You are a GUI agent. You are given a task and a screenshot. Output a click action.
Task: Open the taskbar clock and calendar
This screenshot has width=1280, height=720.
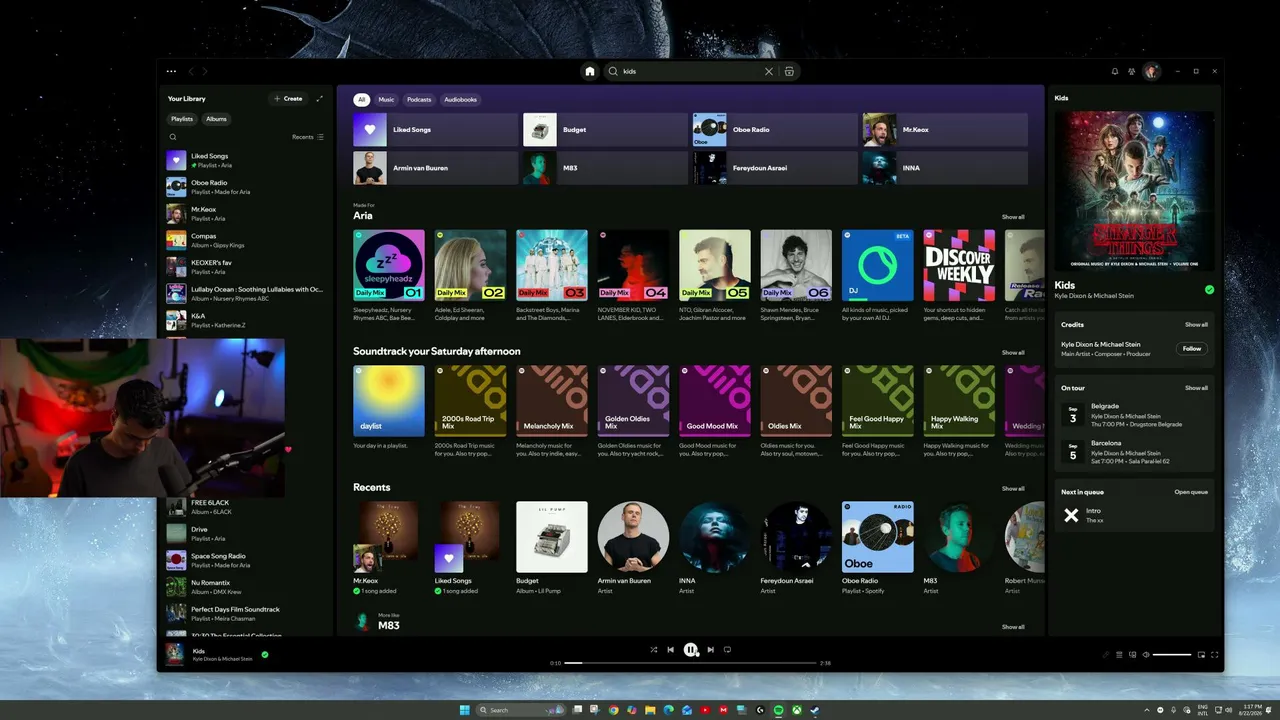[1253, 710]
